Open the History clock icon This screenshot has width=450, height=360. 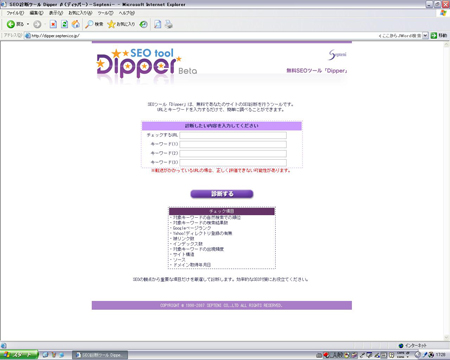[144, 24]
